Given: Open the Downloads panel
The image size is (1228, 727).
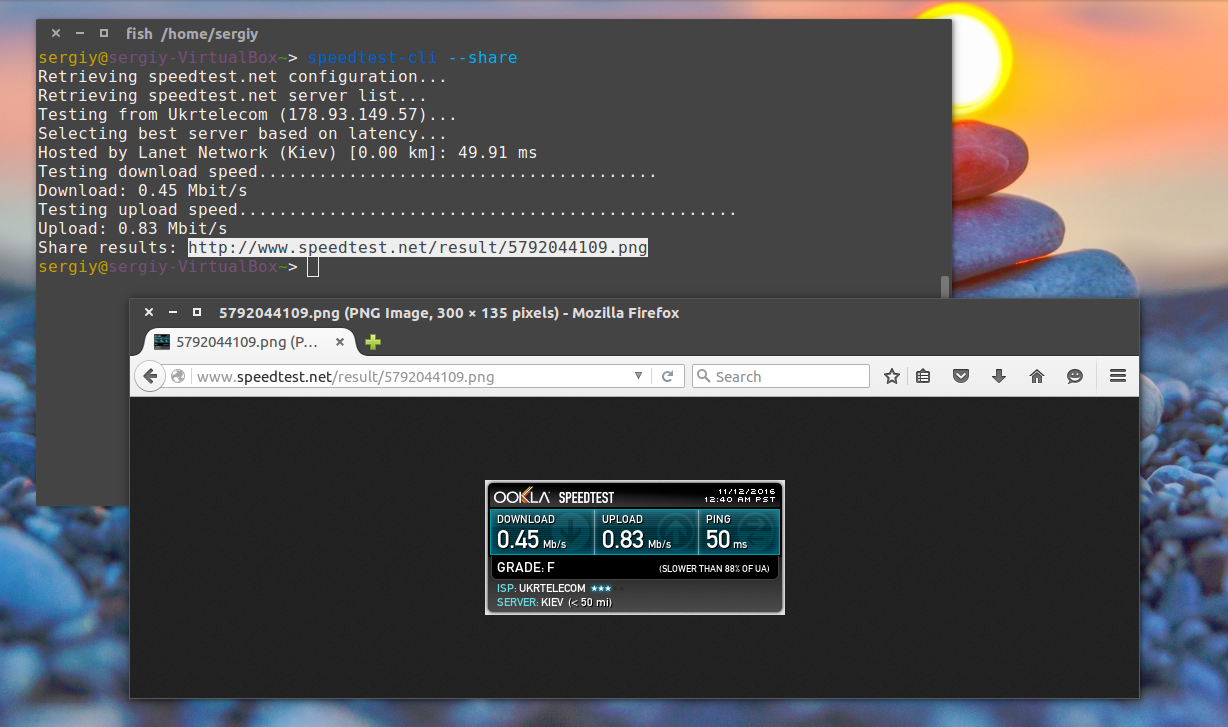Looking at the screenshot, I should click(x=999, y=376).
